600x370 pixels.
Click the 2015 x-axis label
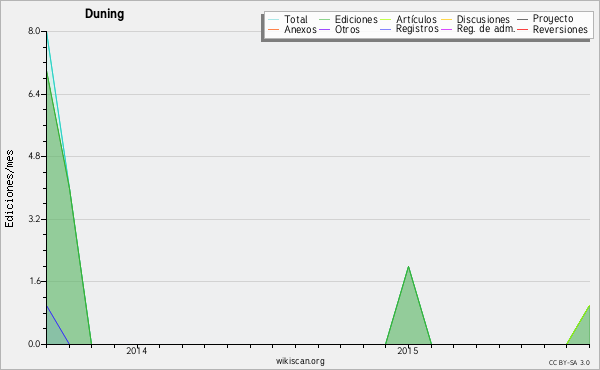(408, 351)
